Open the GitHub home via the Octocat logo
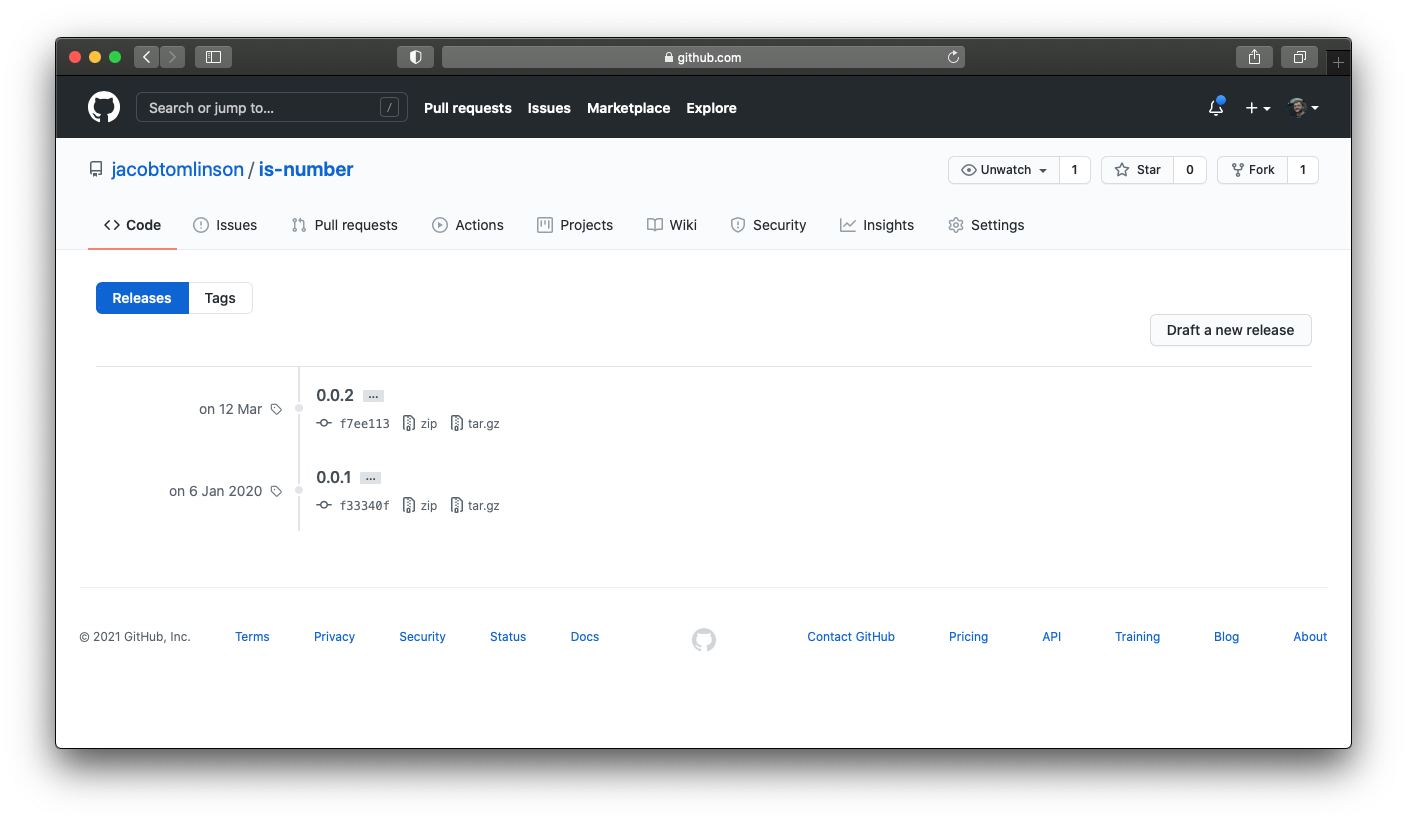The image size is (1407, 822). [103, 107]
